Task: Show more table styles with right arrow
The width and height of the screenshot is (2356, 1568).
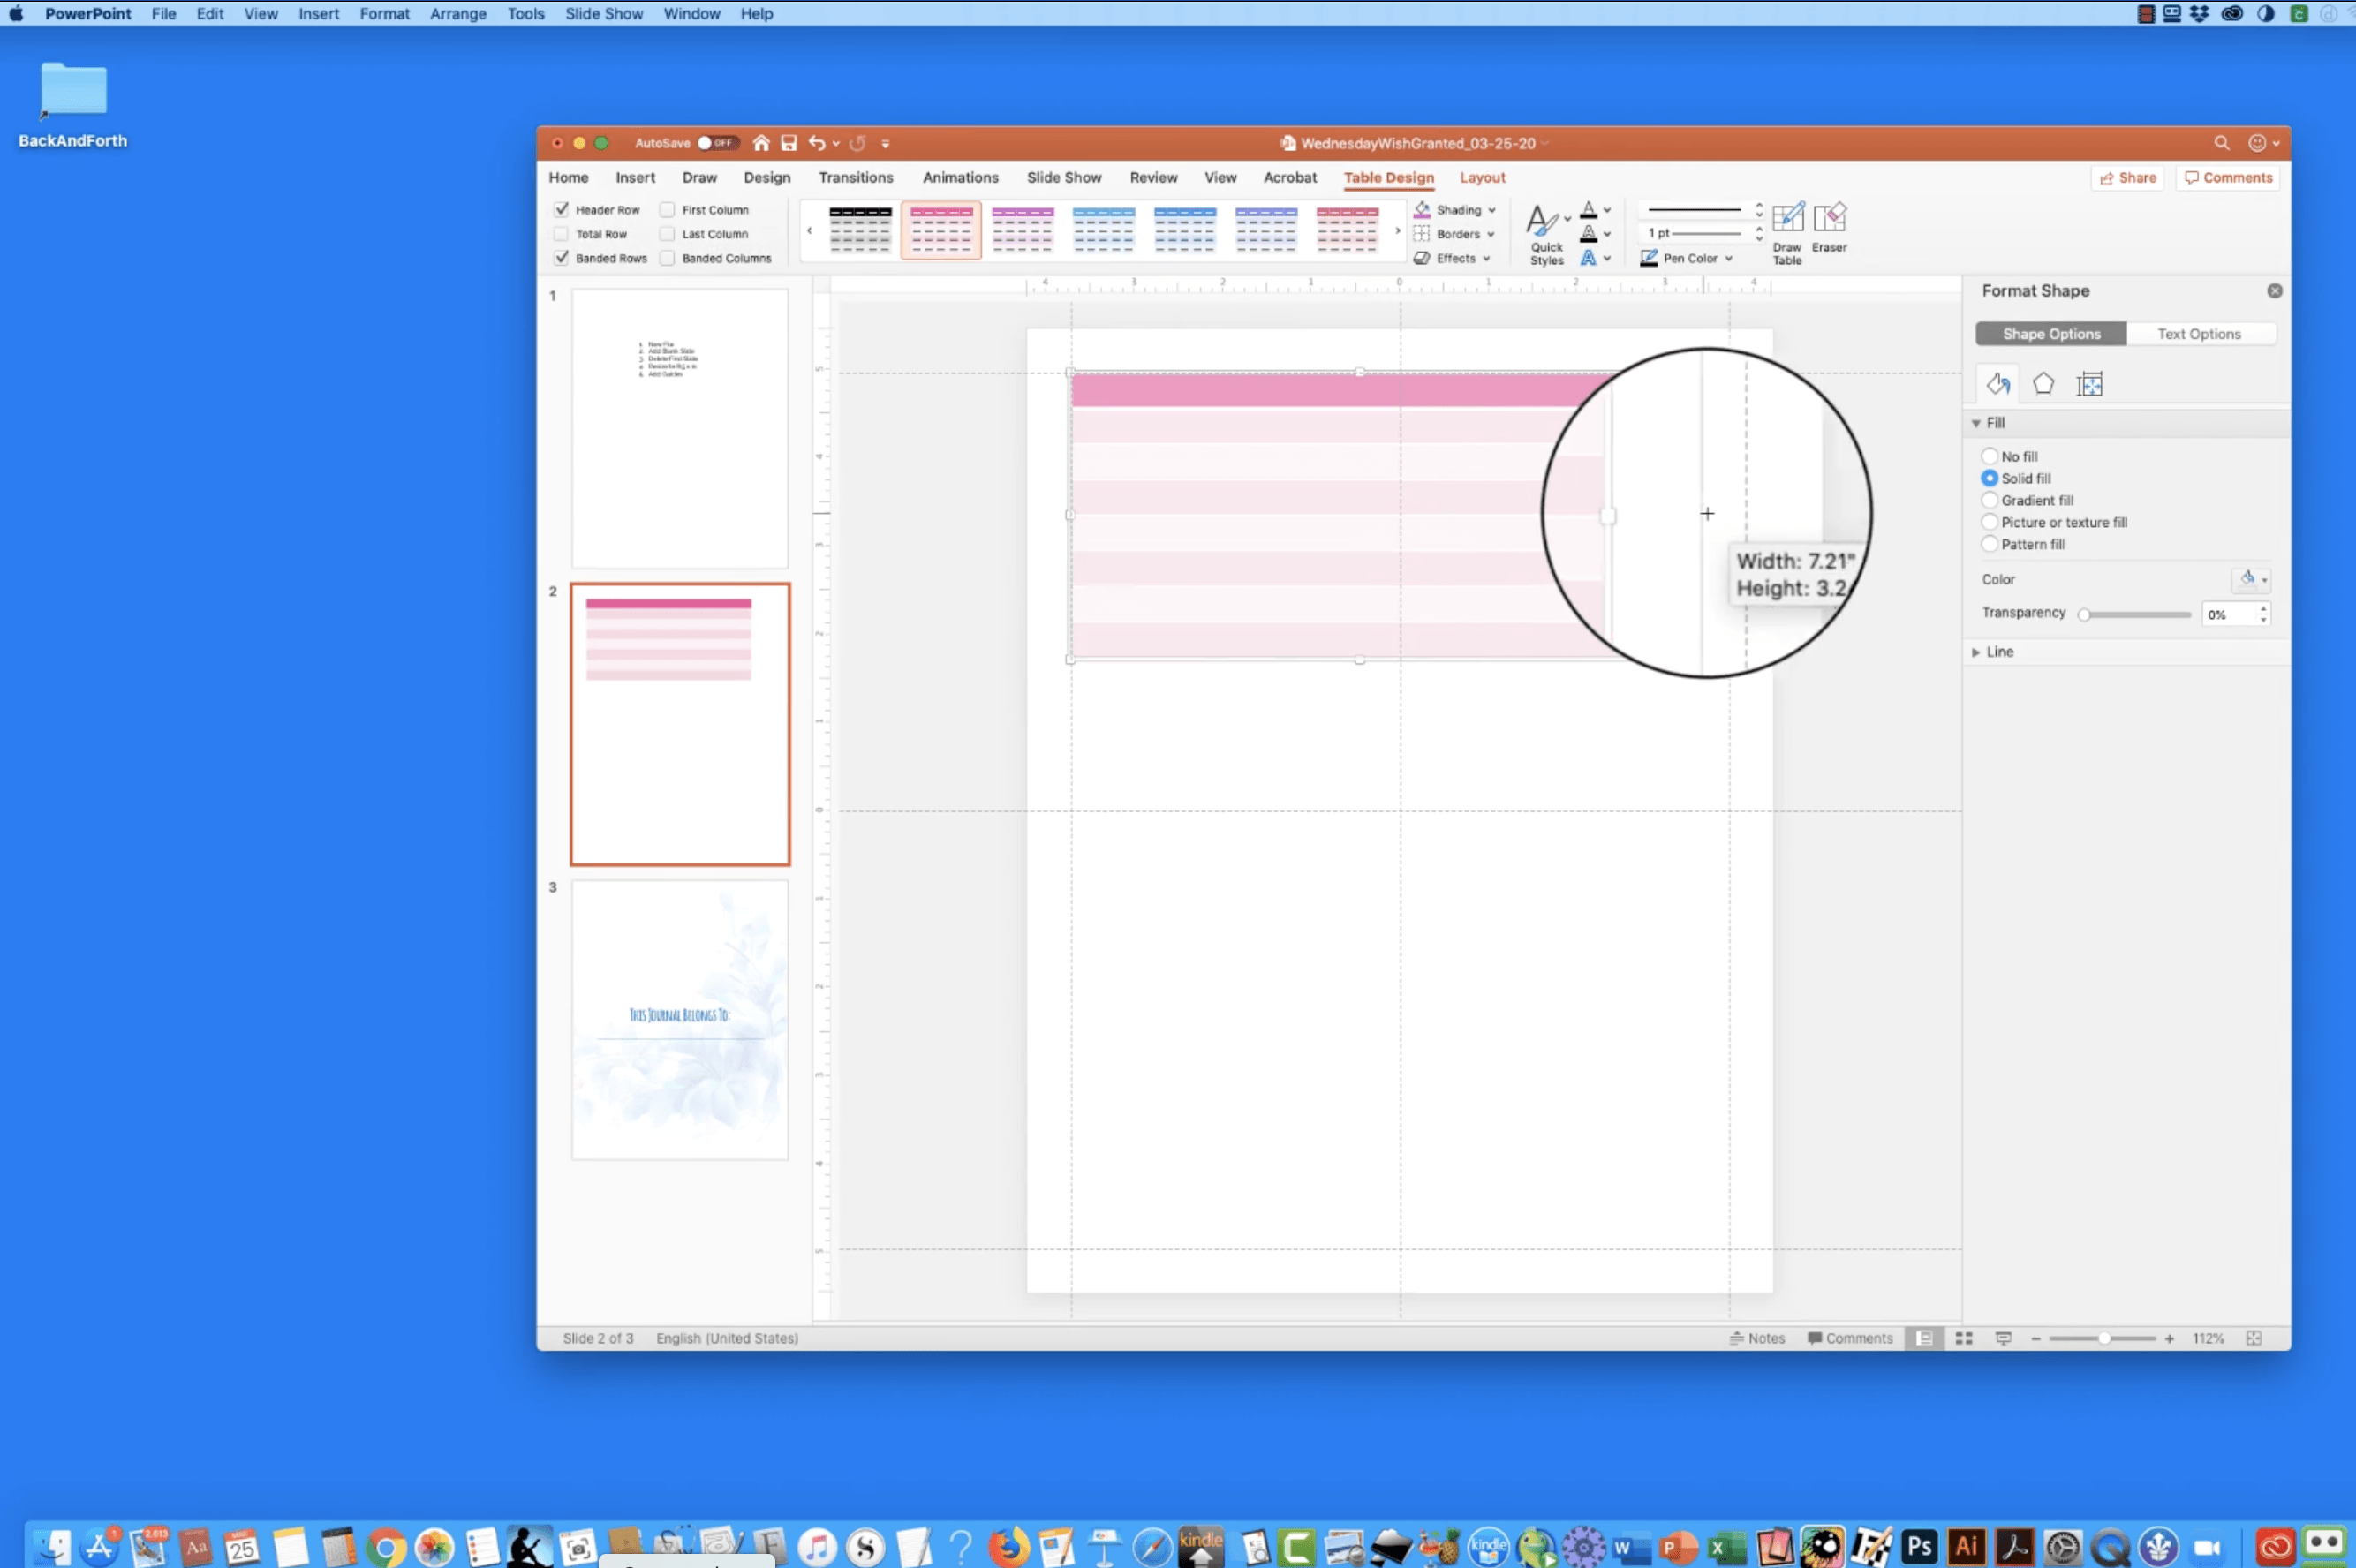Action: tap(1397, 231)
